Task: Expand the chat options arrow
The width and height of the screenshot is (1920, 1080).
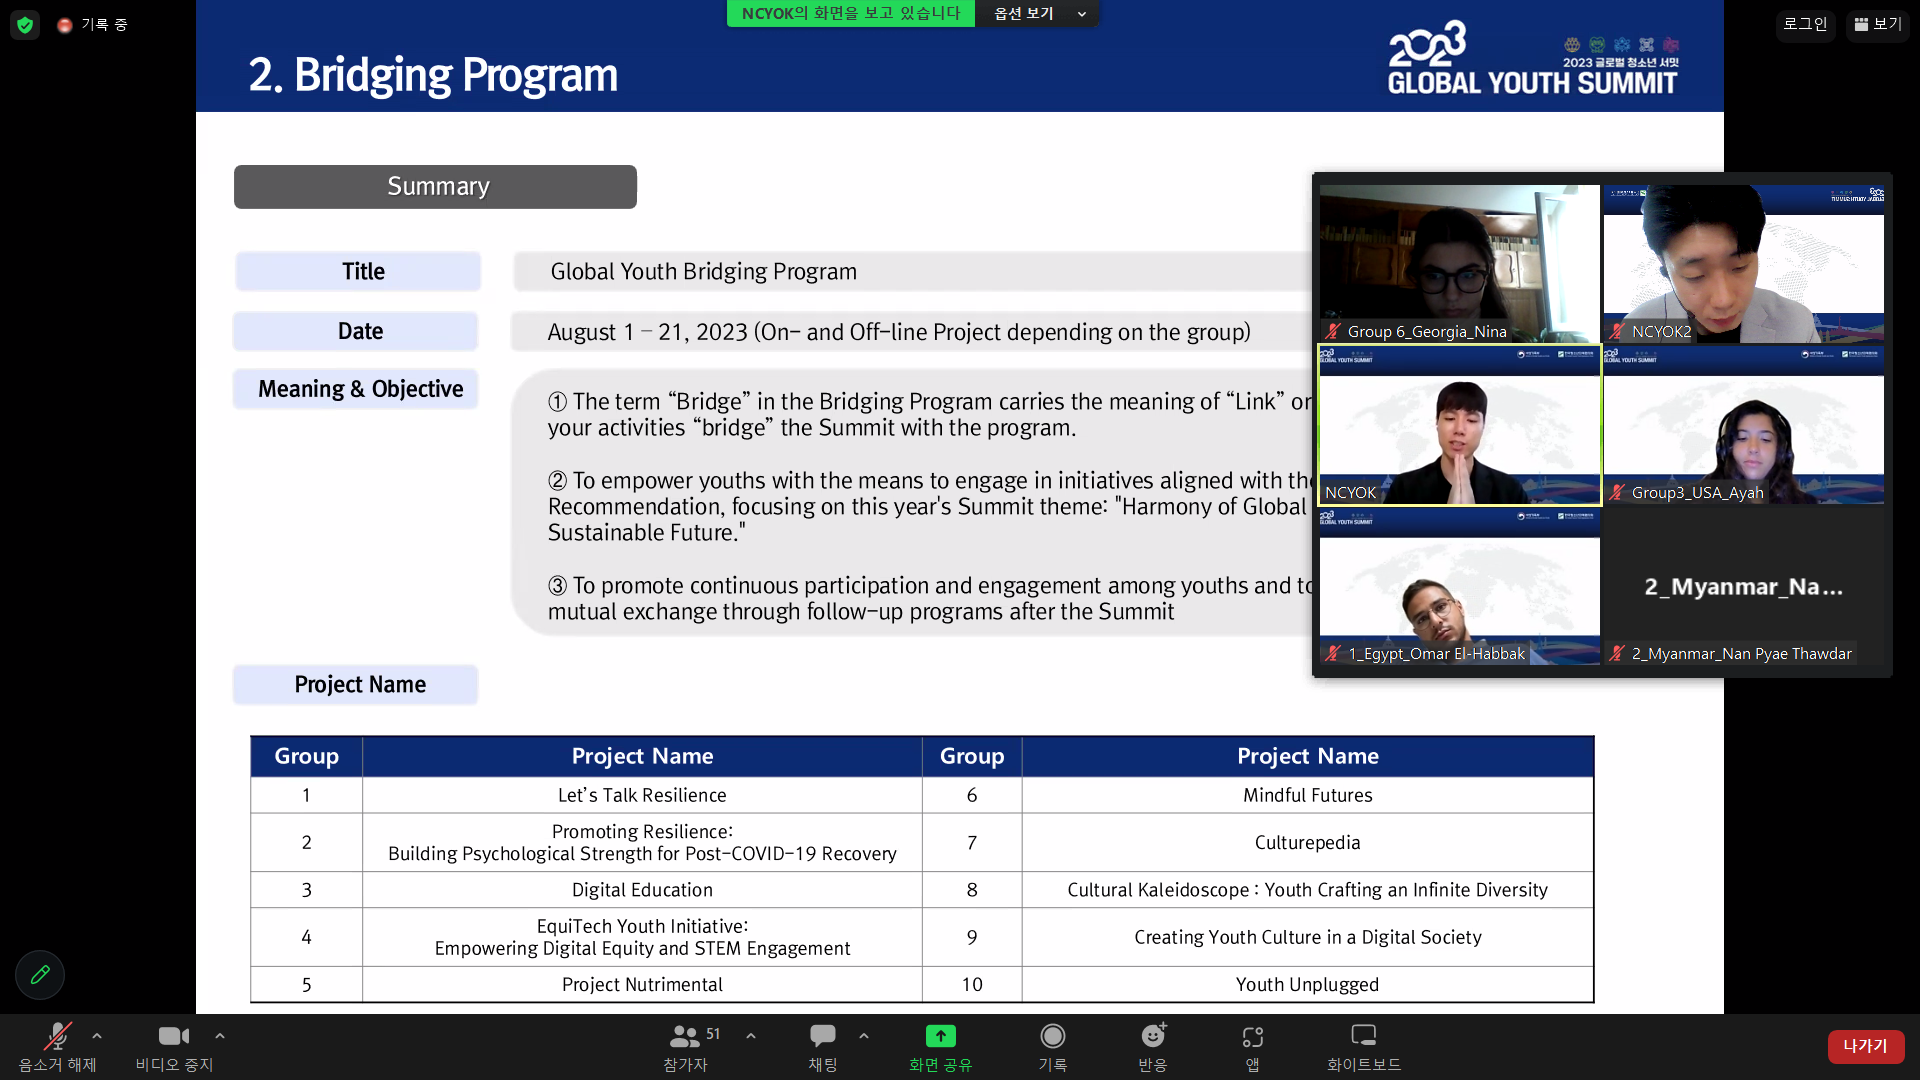Action: tap(864, 1036)
